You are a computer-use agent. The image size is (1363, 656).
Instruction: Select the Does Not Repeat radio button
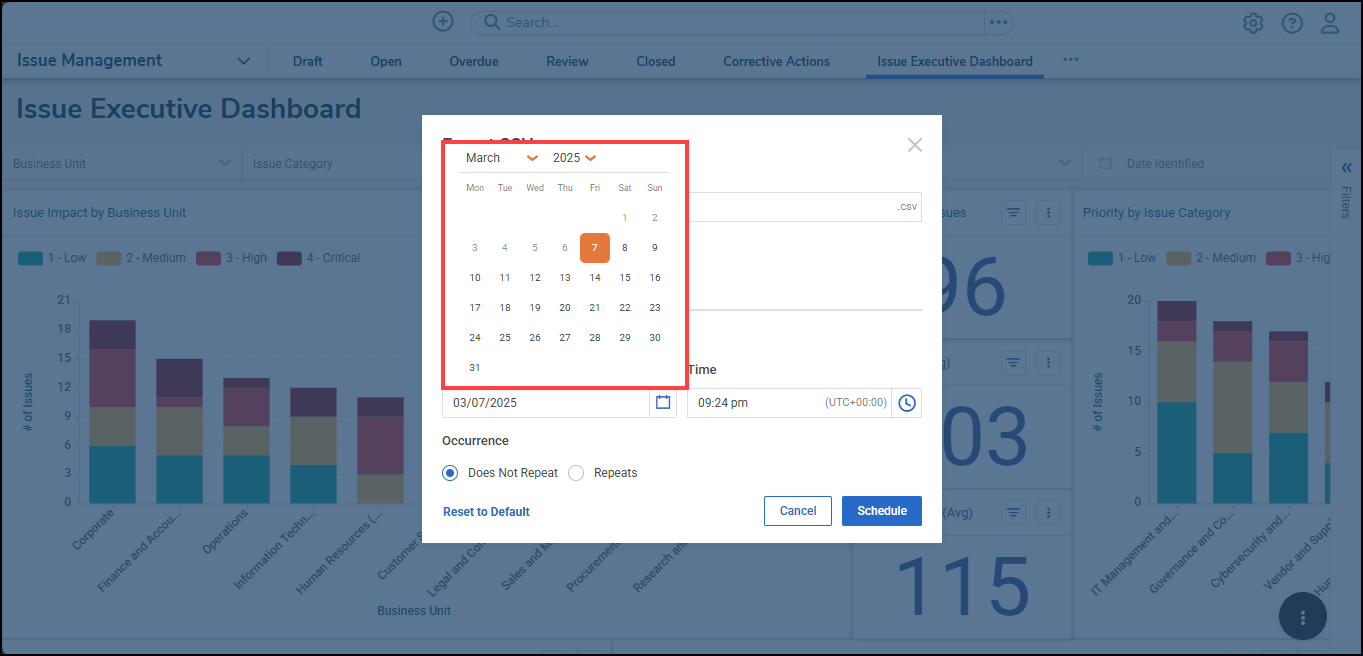tap(449, 472)
